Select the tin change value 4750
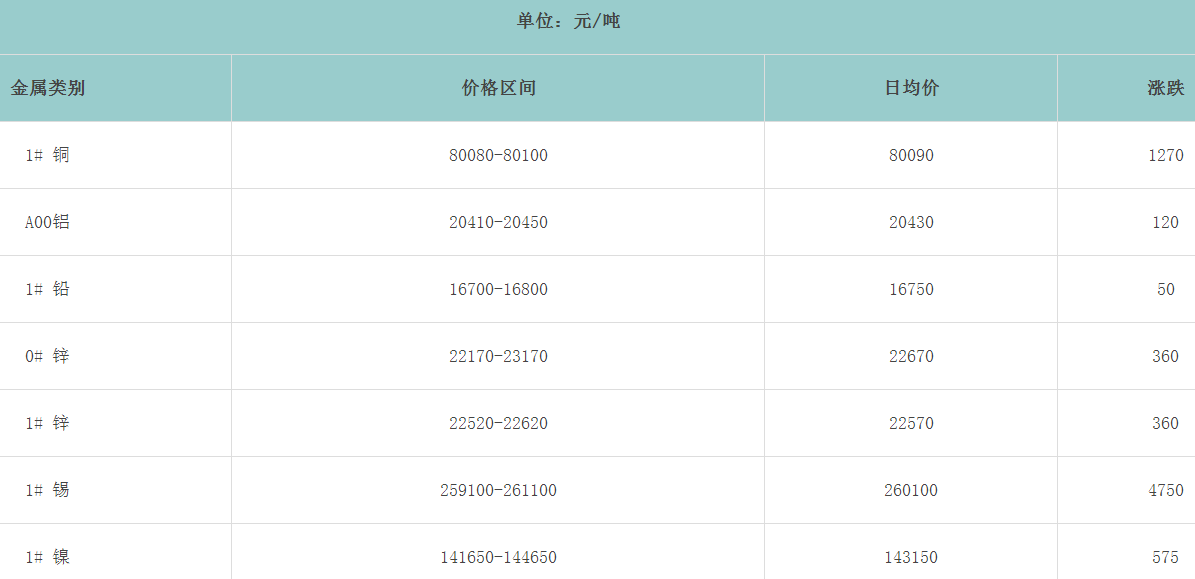The height and width of the screenshot is (579, 1195). pos(1166,490)
